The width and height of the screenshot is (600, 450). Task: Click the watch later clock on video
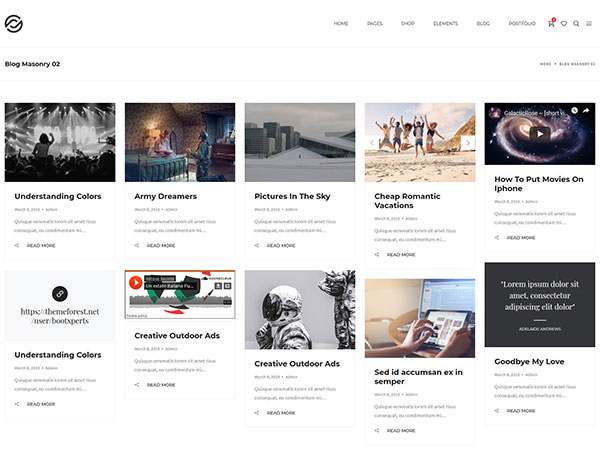(574, 111)
